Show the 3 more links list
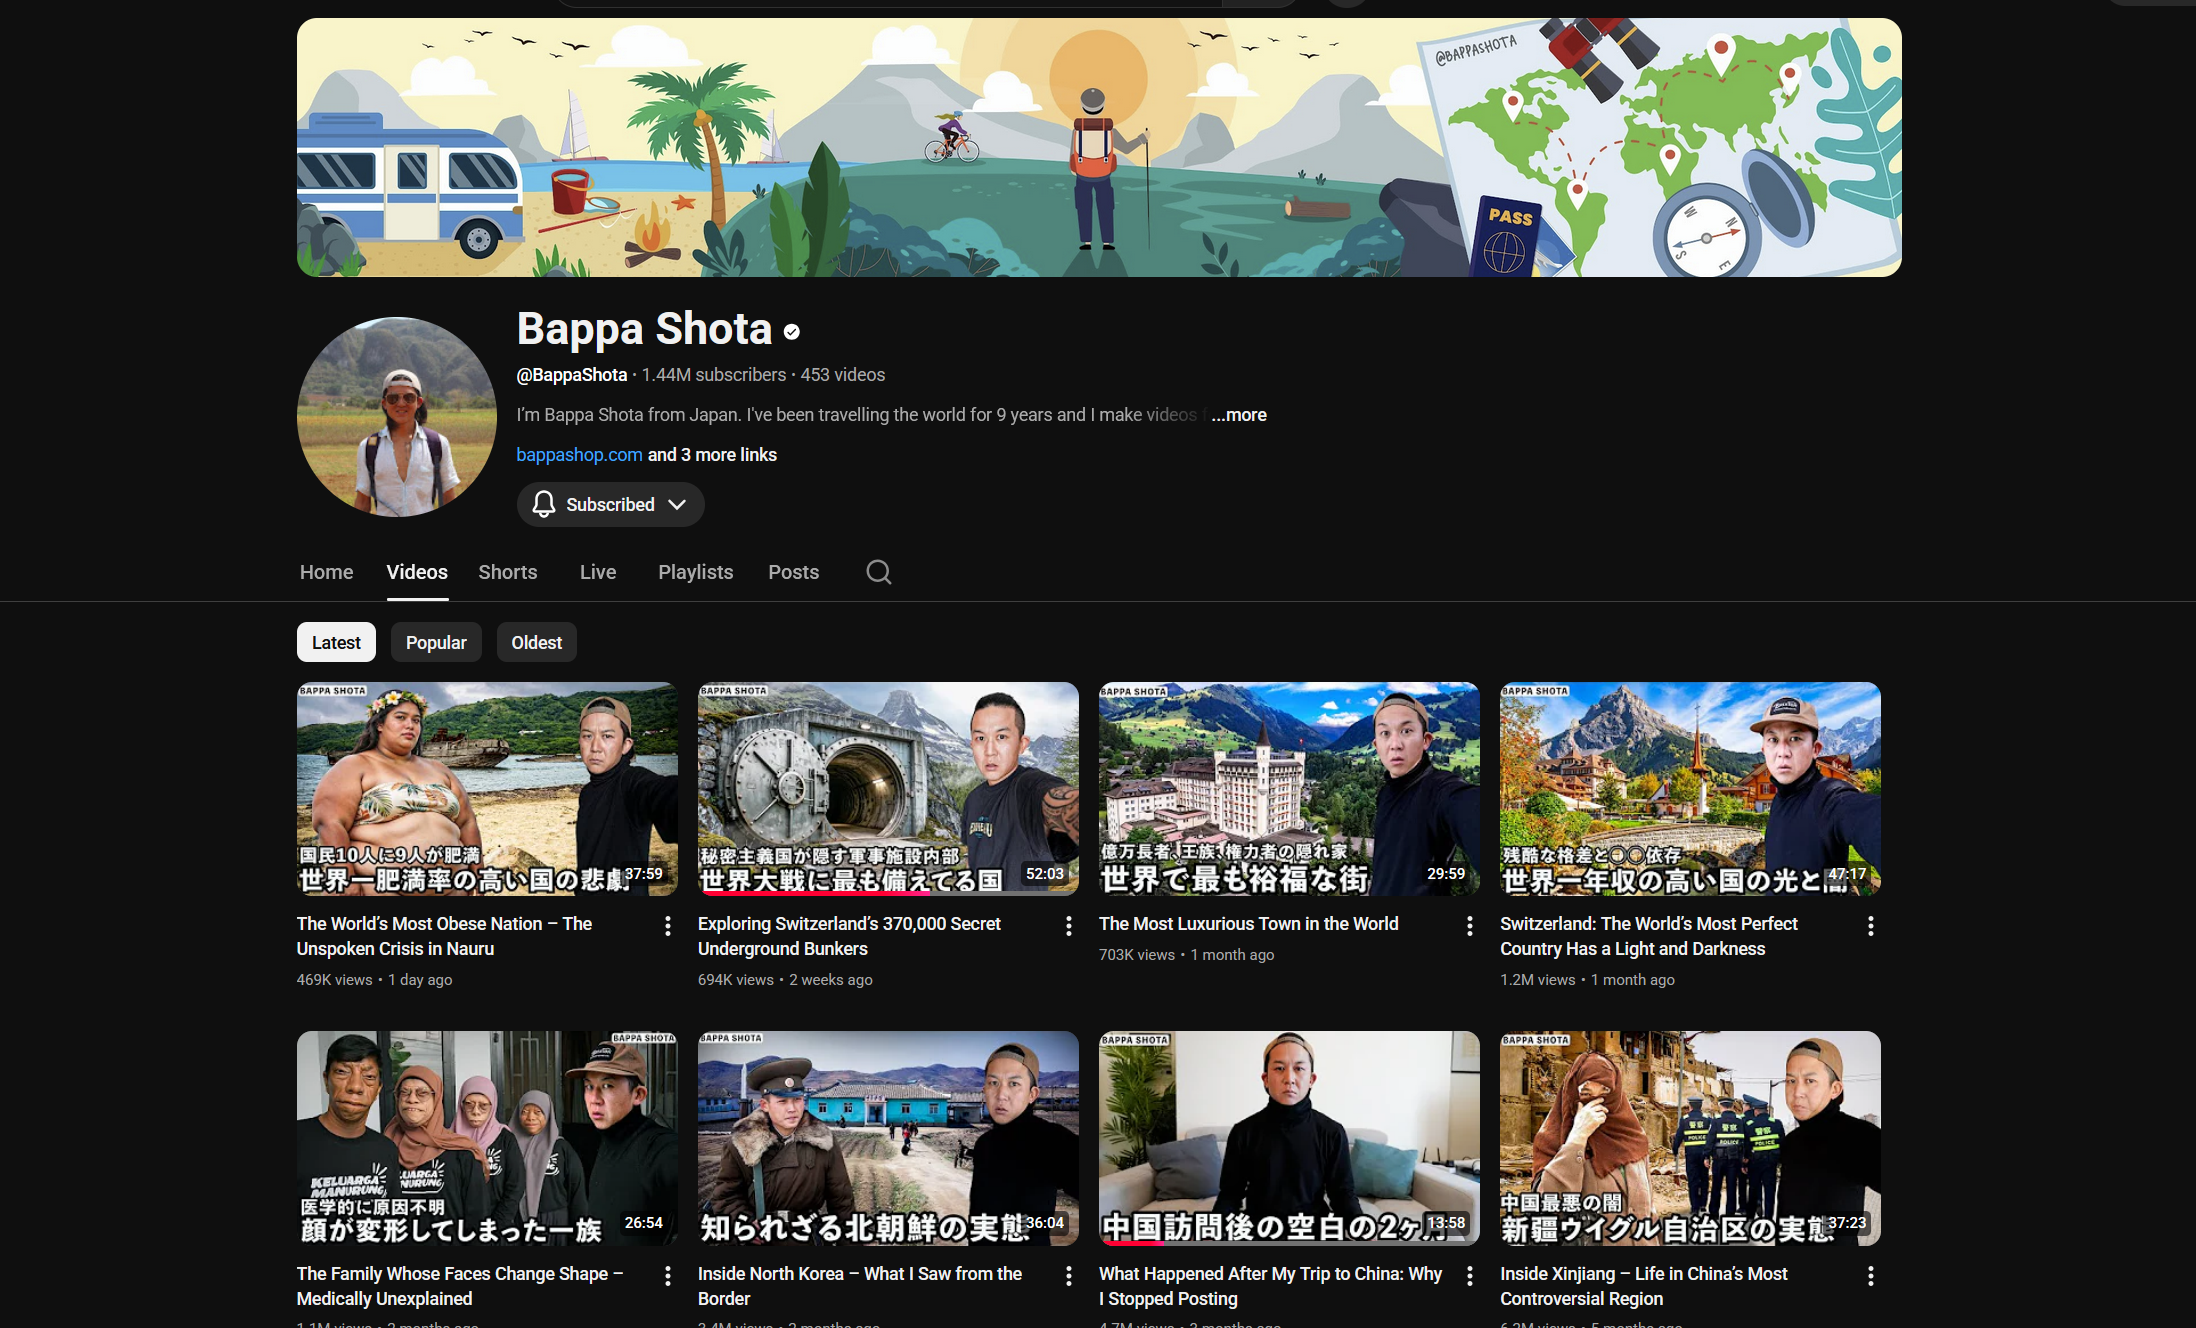Image resolution: width=2196 pixels, height=1328 pixels. [x=712, y=455]
